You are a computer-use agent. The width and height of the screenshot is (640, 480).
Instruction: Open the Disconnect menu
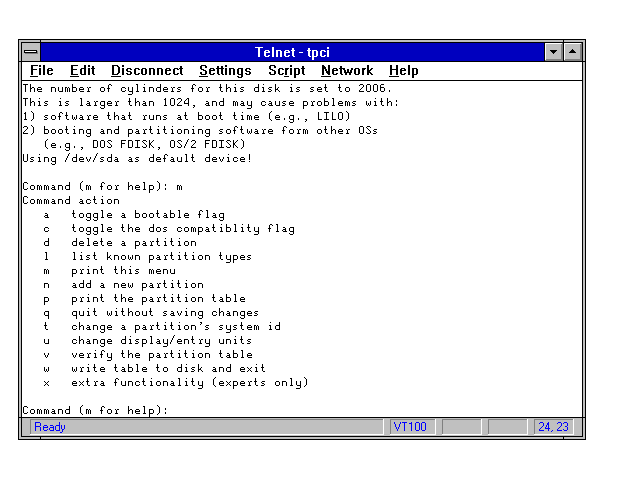[x=147, y=71]
